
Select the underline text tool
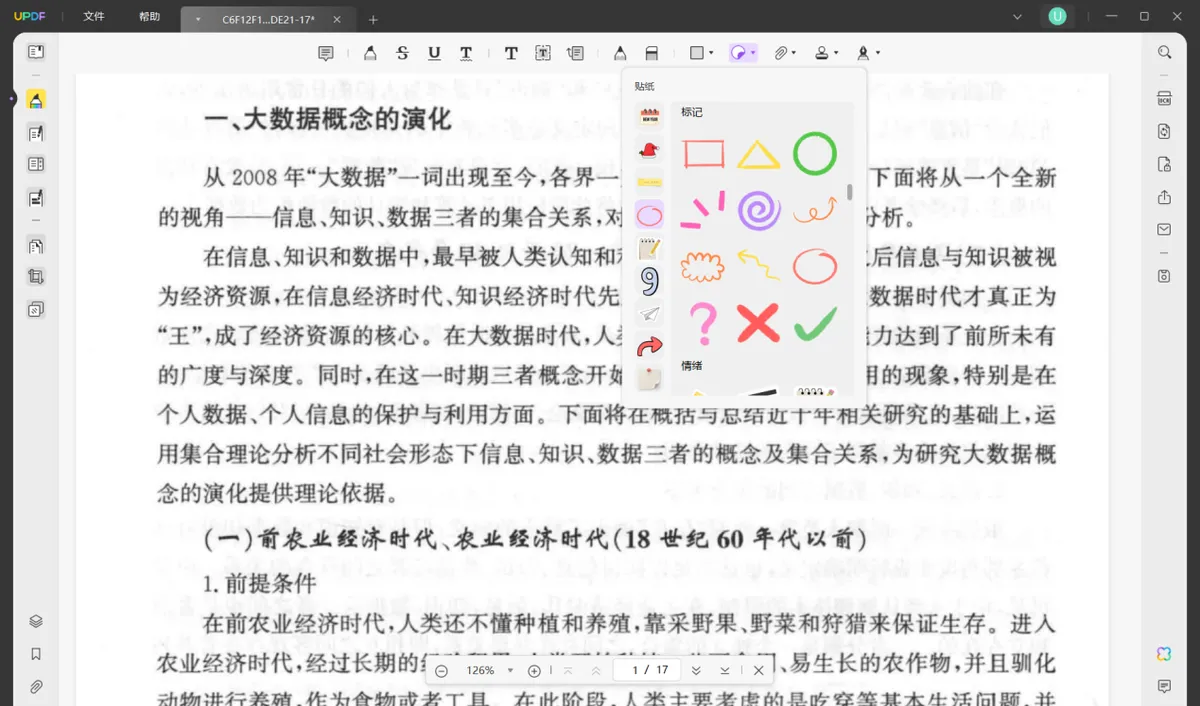coord(434,53)
